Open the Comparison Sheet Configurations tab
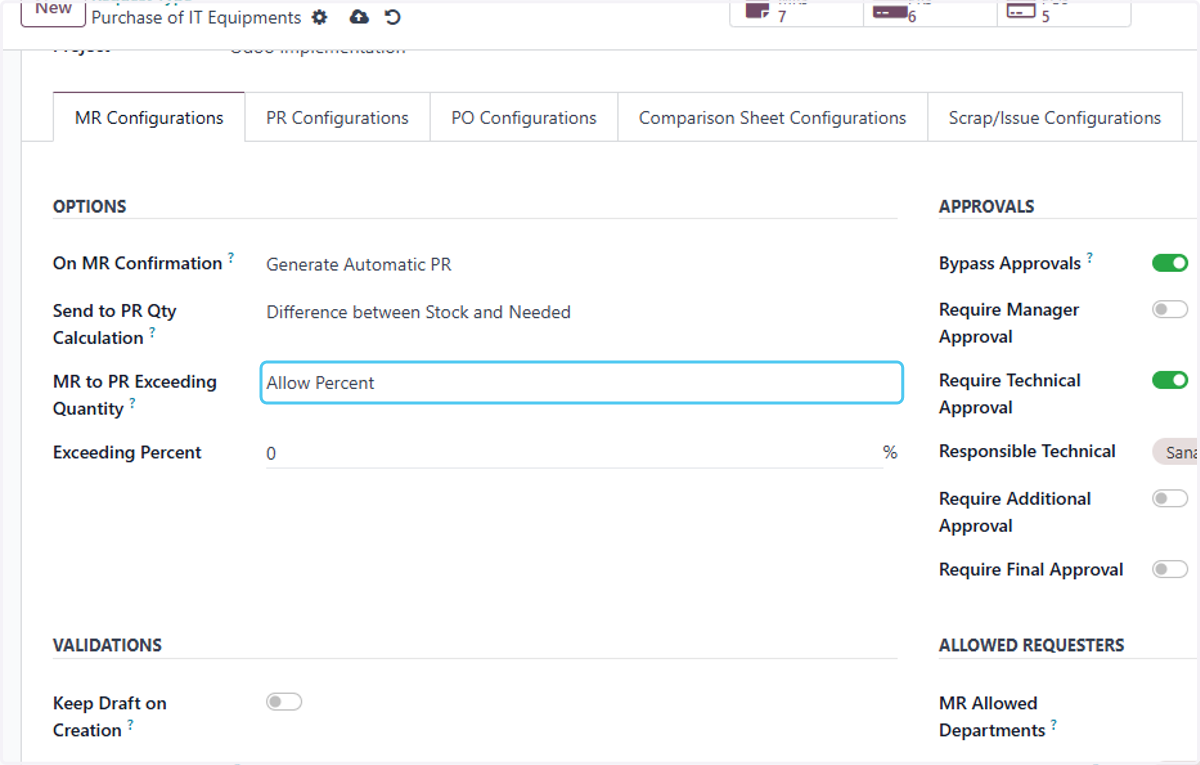This screenshot has width=1200, height=765. pos(773,117)
